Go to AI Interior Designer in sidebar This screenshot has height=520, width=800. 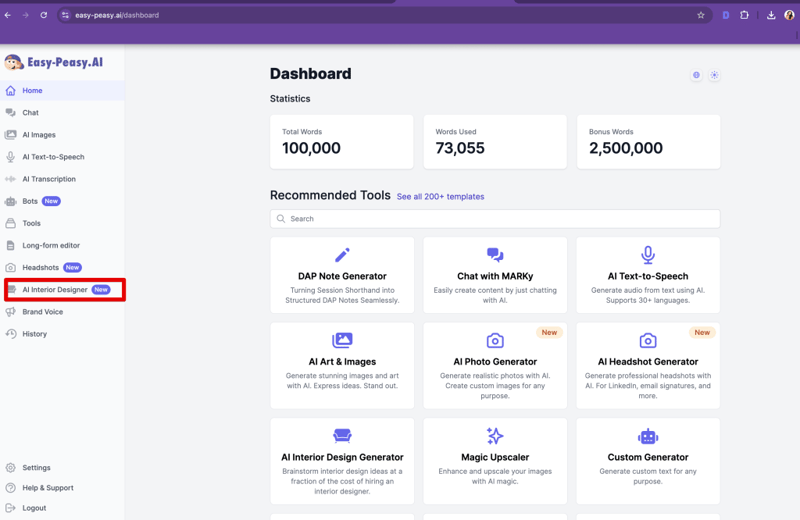tap(55, 290)
